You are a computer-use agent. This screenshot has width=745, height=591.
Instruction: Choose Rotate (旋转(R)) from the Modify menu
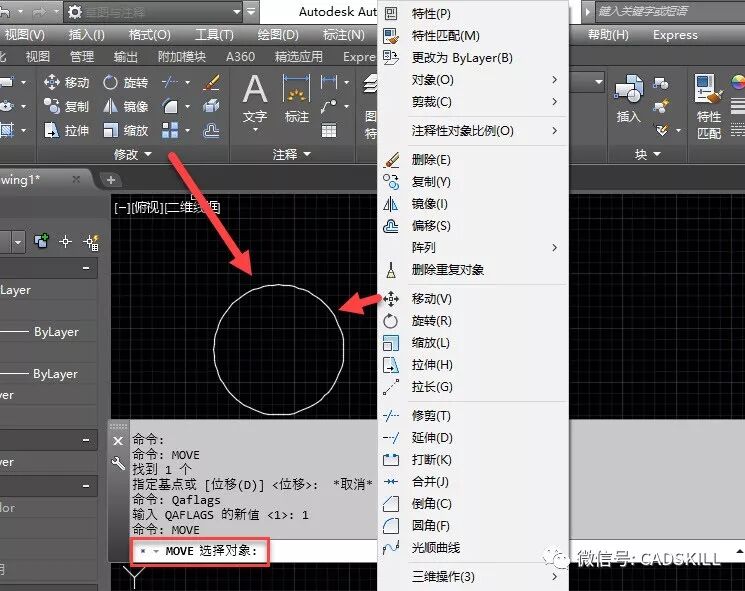pyautogui.click(x=473, y=321)
